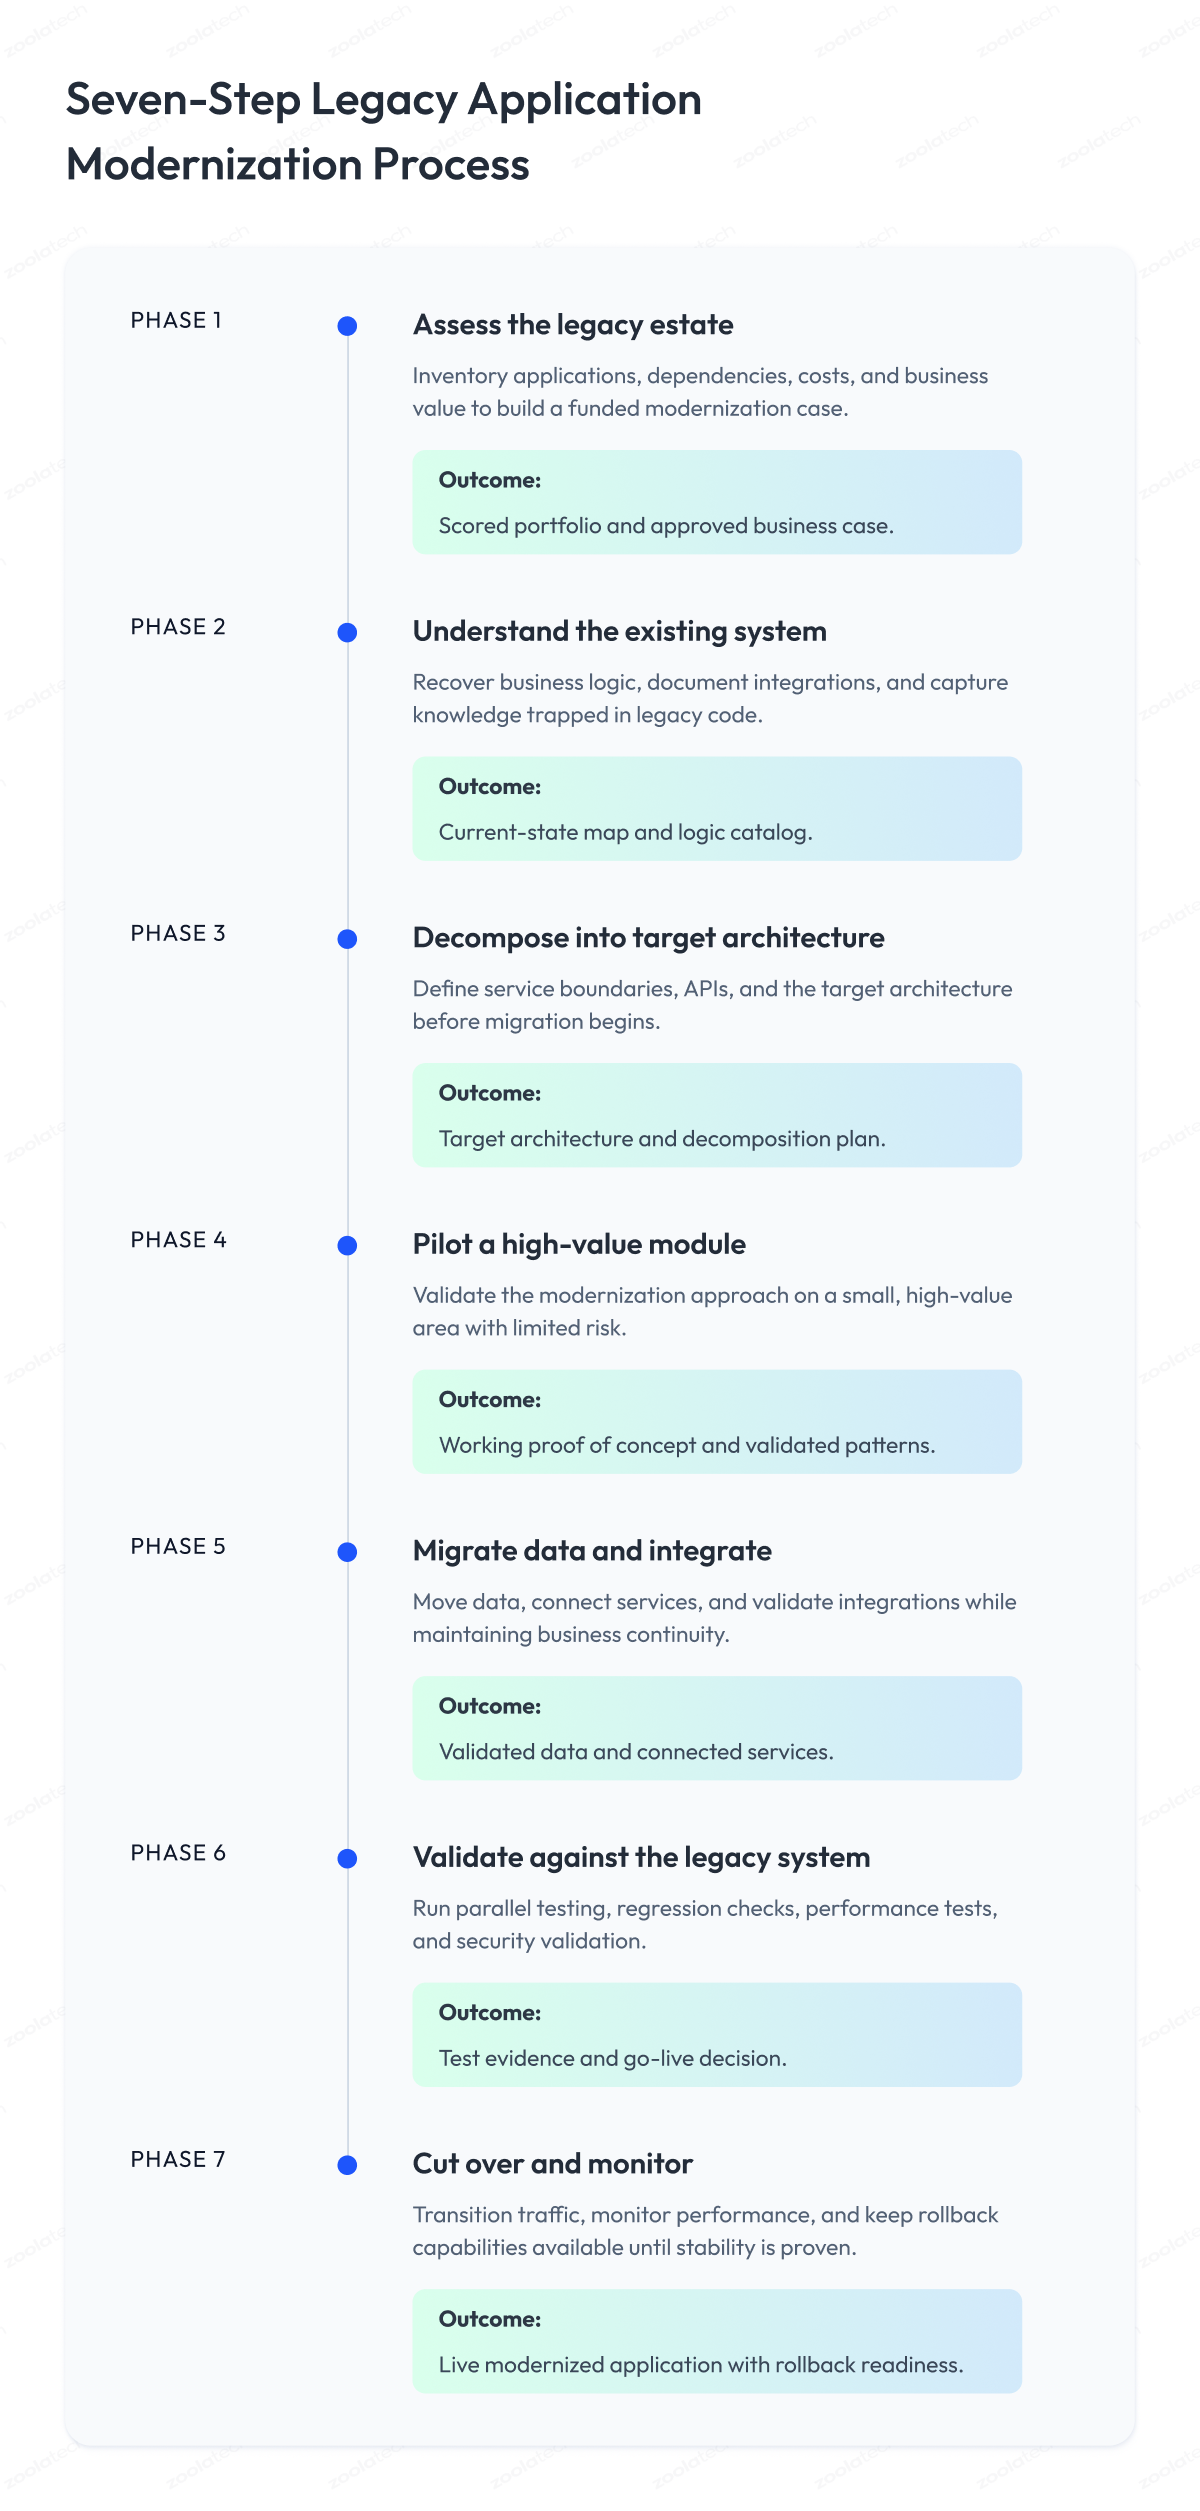Click the Phase 4 timeline dot
The height and width of the screenshot is (2511, 1200).
pyautogui.click(x=347, y=1246)
